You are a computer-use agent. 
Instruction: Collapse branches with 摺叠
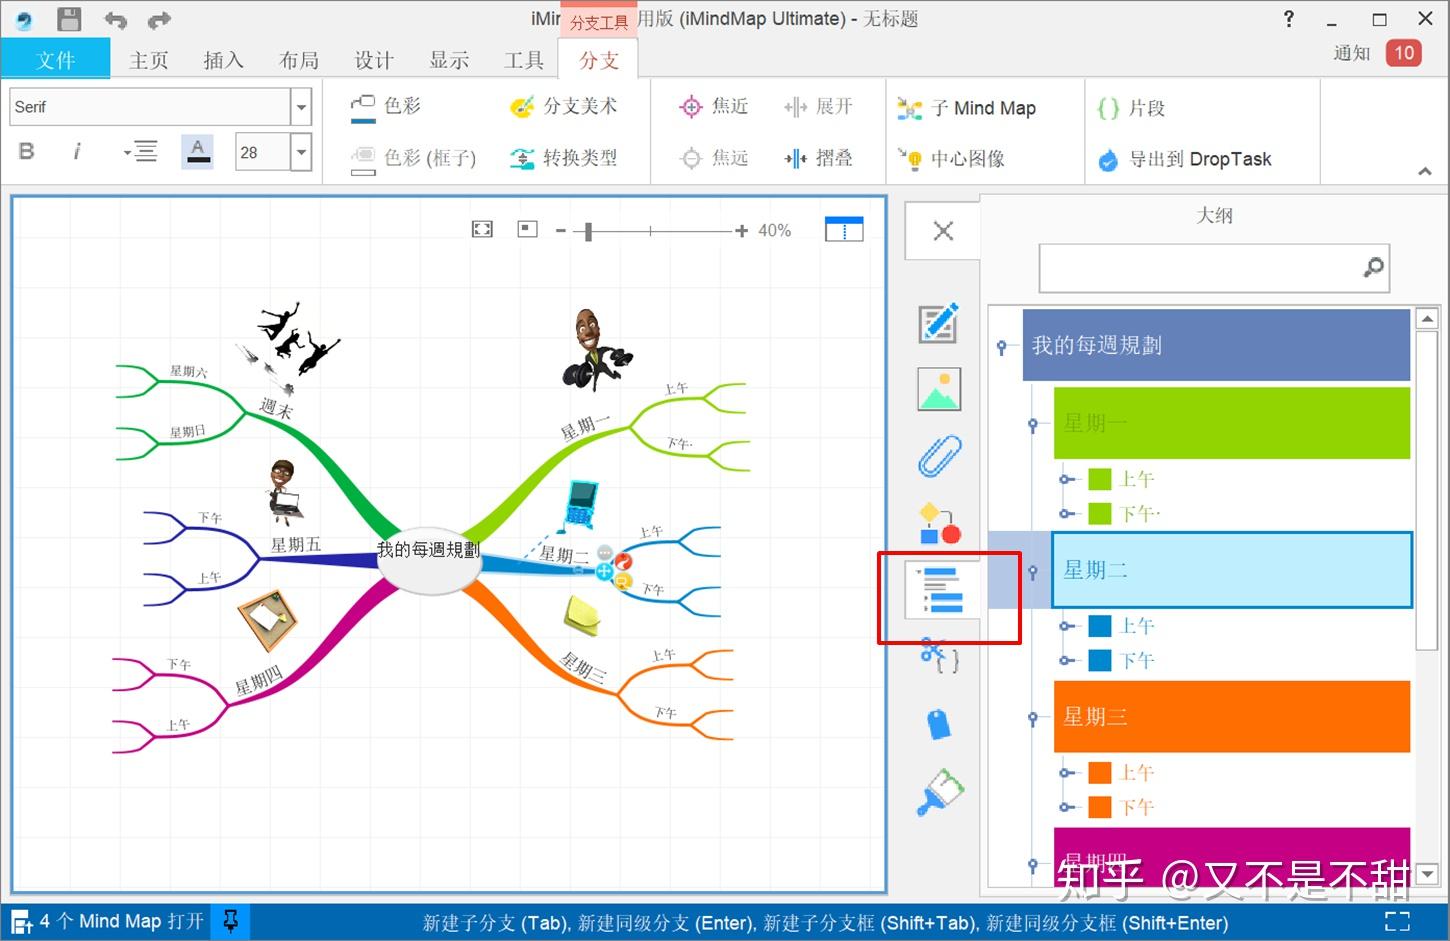click(818, 158)
